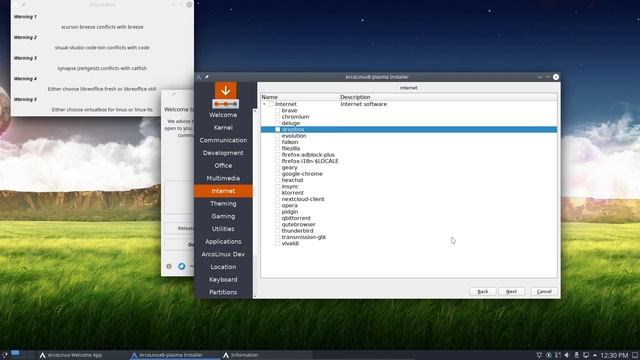Select the hexchat row

[x=409, y=180]
